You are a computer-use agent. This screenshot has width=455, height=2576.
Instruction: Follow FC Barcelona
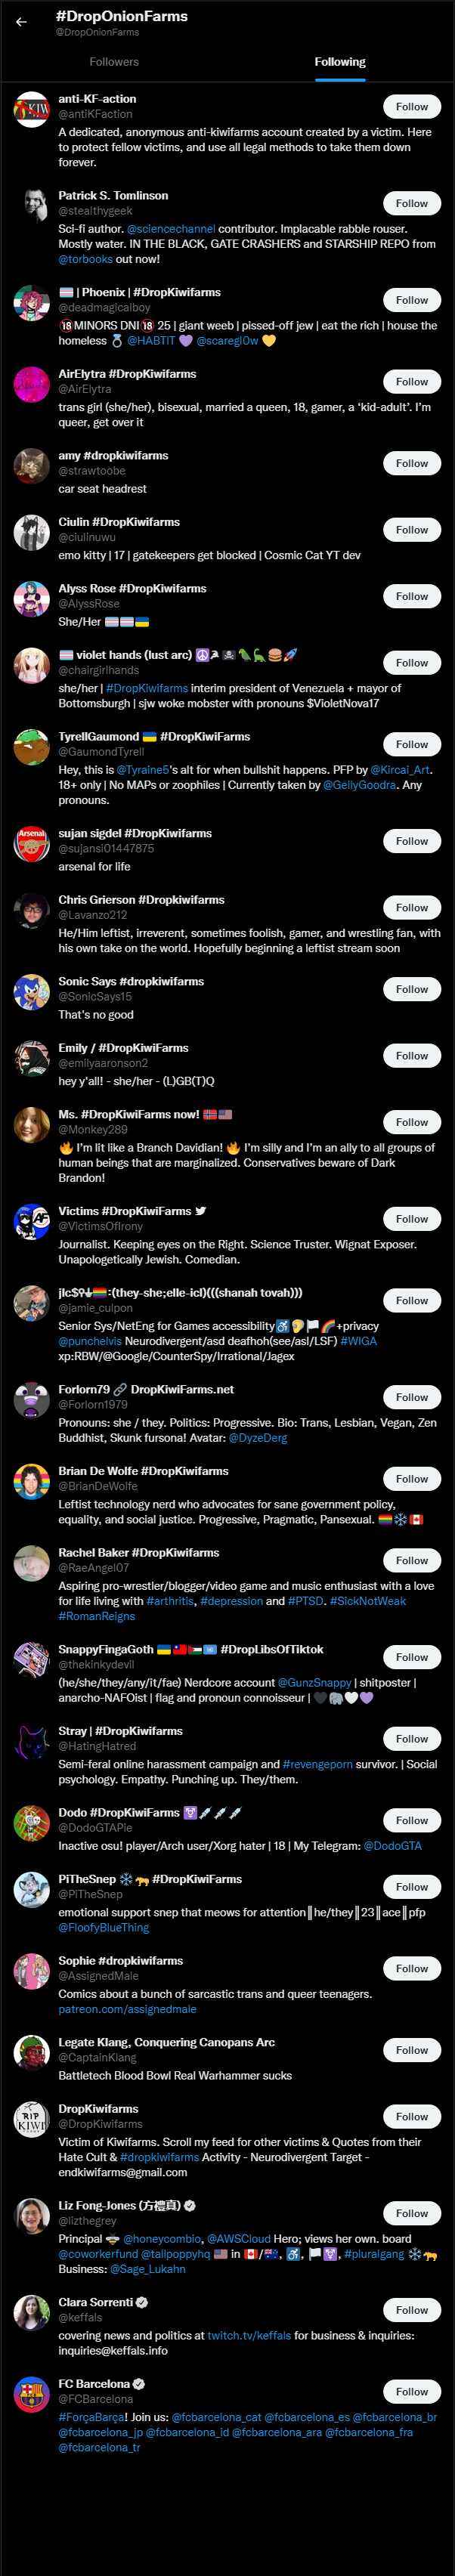[x=411, y=2391]
